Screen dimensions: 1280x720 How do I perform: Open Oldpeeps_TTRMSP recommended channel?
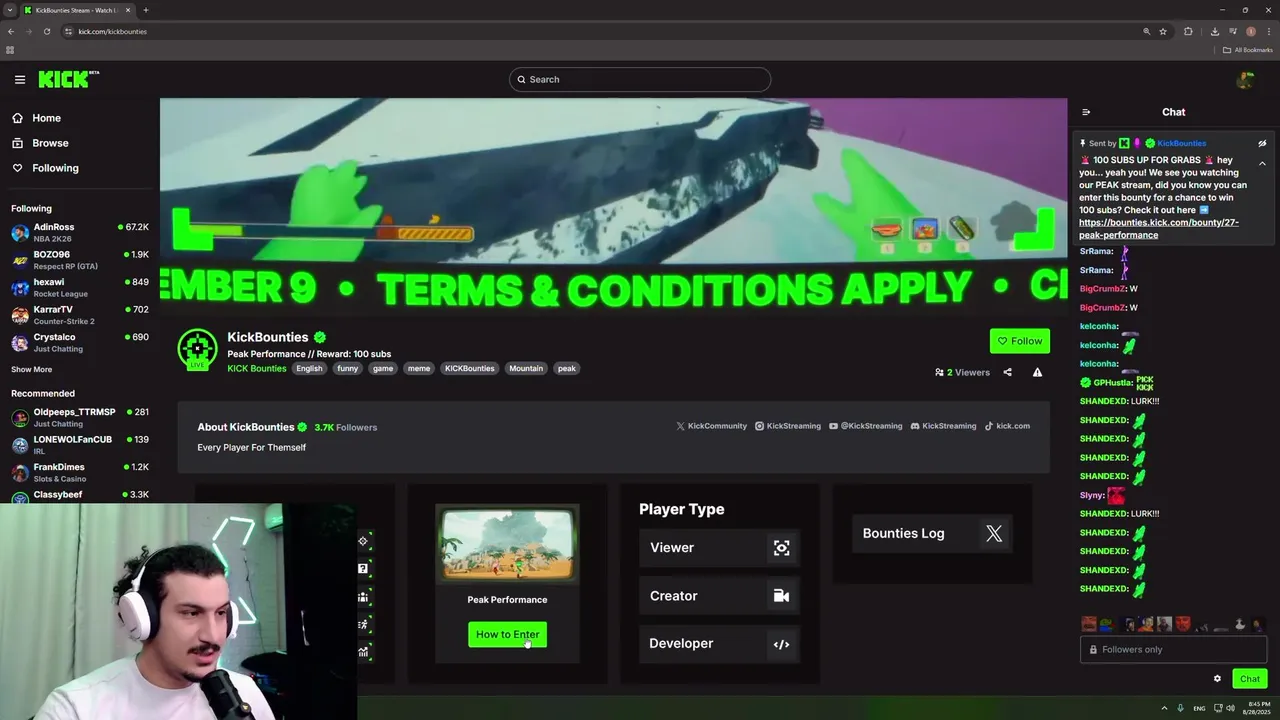click(80, 418)
